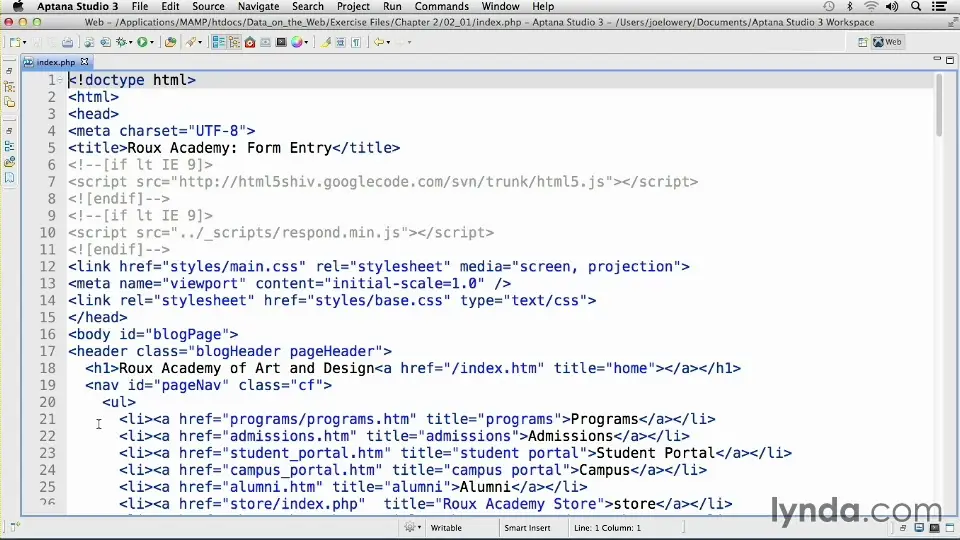Click line number 16 in gutter
The width and height of the screenshot is (960, 540).
click(48, 334)
